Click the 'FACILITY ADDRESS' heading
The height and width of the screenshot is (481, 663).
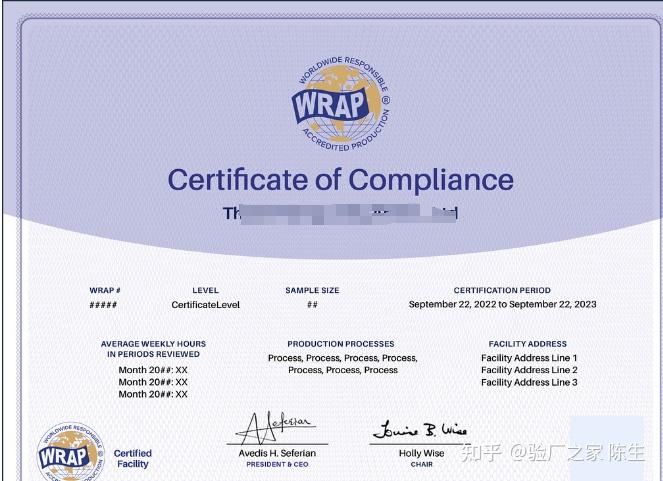tap(528, 344)
